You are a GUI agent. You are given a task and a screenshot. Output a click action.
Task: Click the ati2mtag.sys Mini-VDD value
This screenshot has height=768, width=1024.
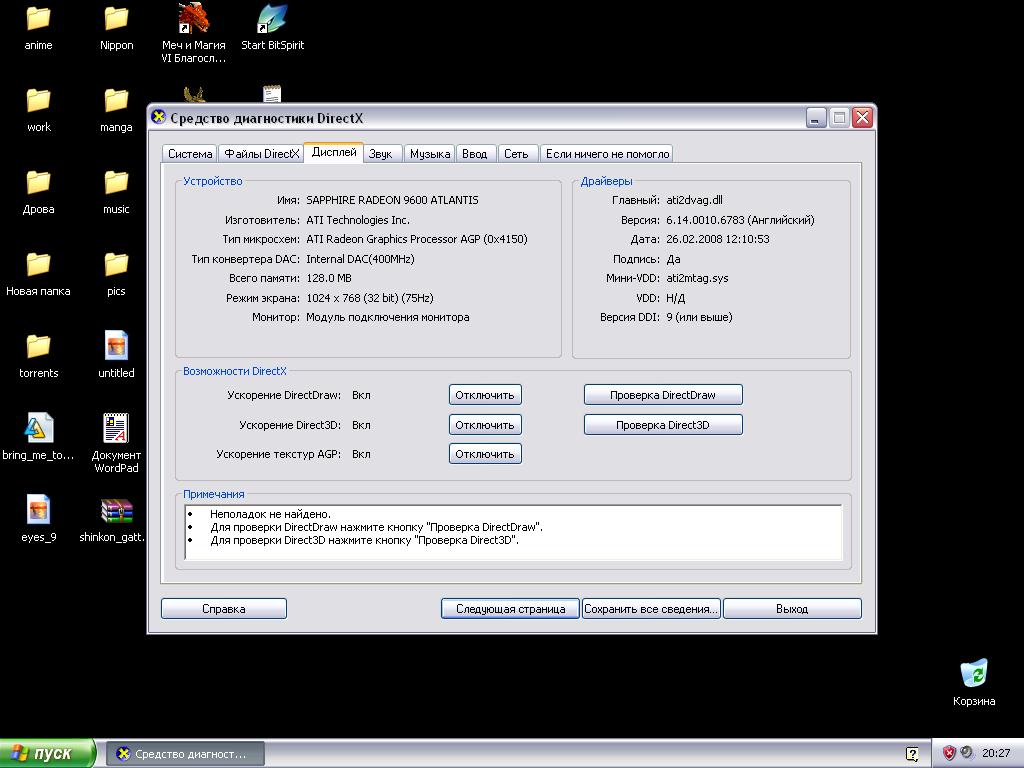(x=697, y=278)
